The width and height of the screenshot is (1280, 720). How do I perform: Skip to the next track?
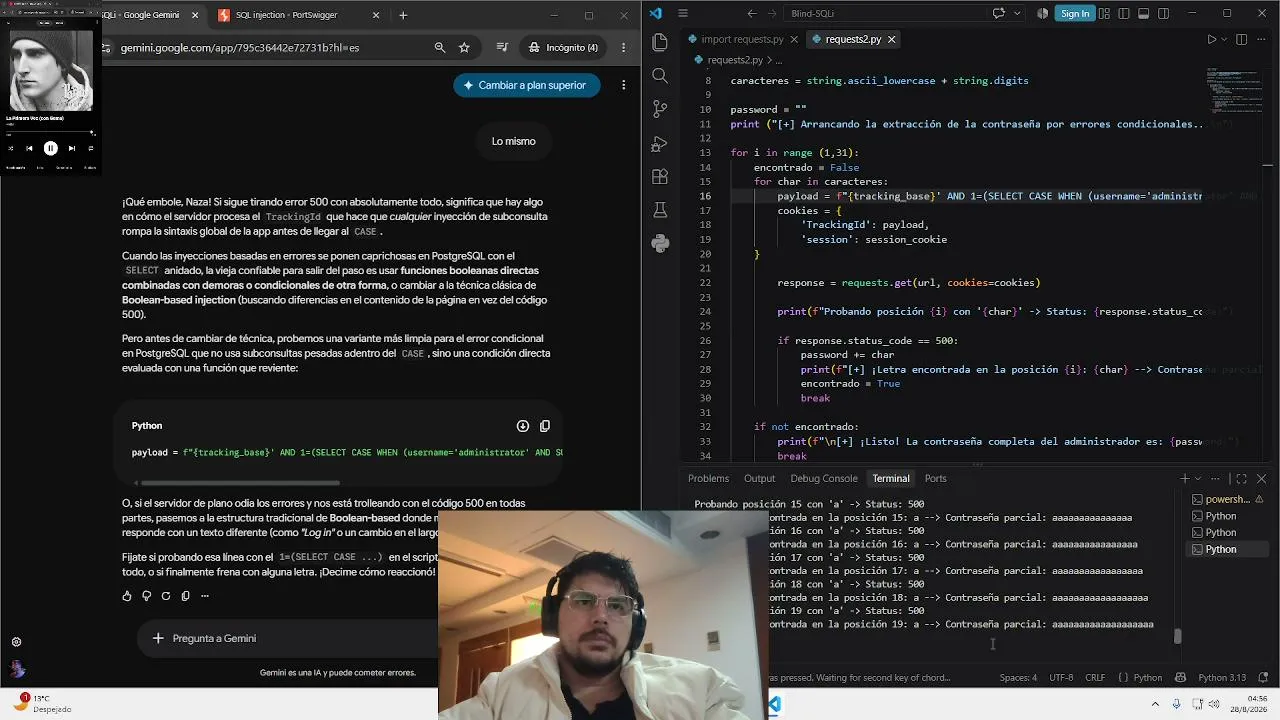72,148
